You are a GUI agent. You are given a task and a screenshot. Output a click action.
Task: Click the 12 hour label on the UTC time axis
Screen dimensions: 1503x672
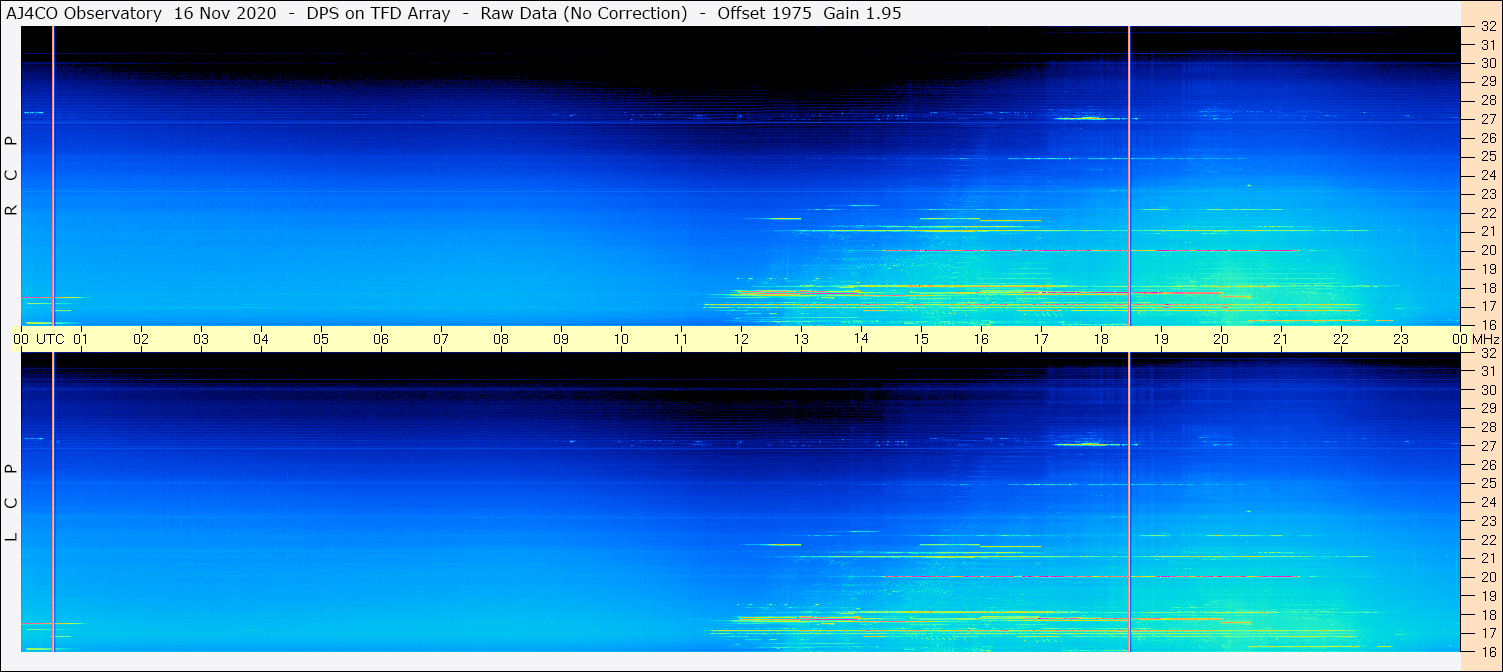741,339
